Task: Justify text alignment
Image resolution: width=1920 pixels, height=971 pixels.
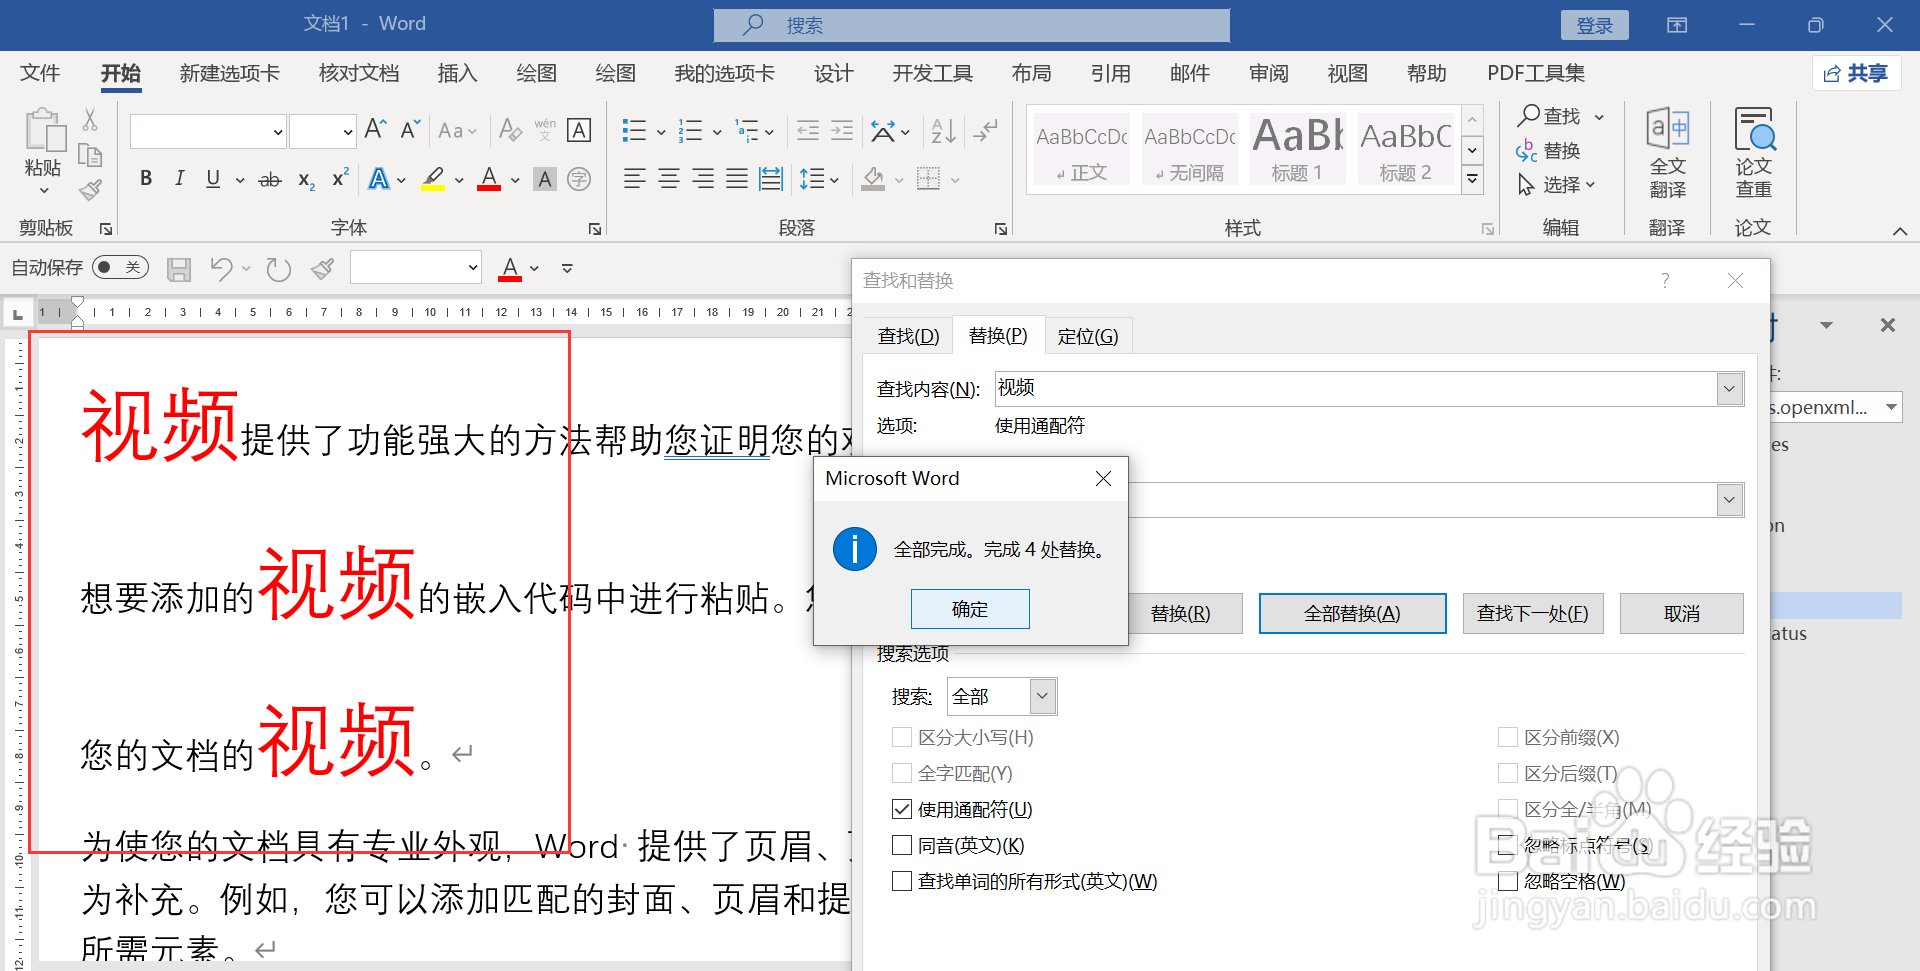Action: tap(737, 179)
